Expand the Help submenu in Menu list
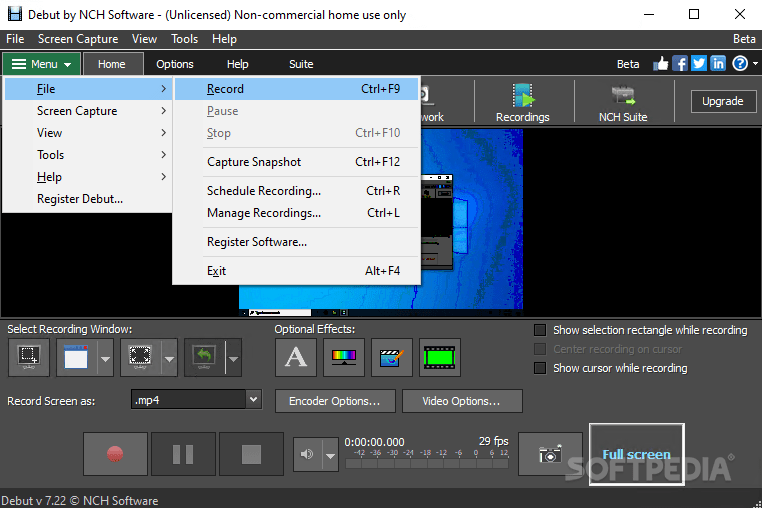Image resolution: width=762 pixels, height=508 pixels. (x=87, y=177)
